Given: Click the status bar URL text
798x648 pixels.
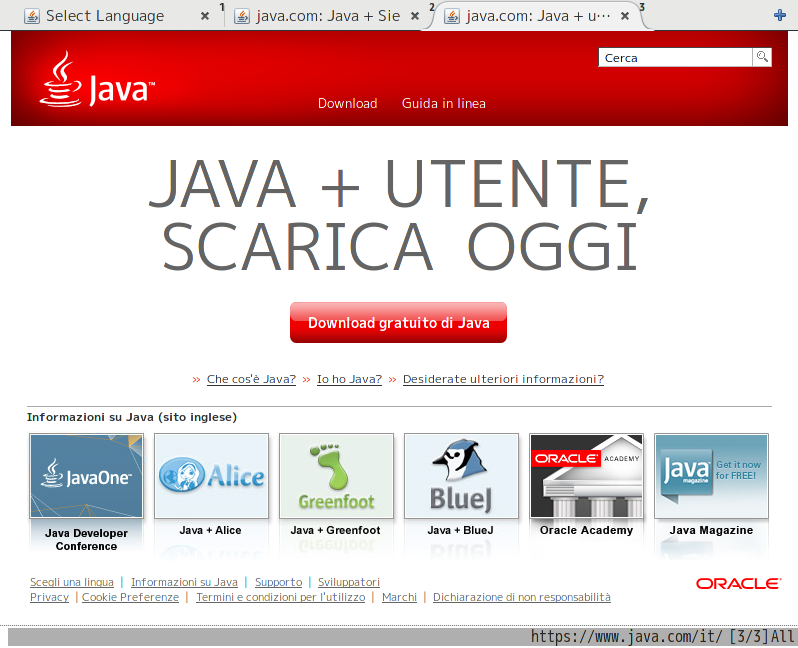Looking at the screenshot, I should (626, 637).
